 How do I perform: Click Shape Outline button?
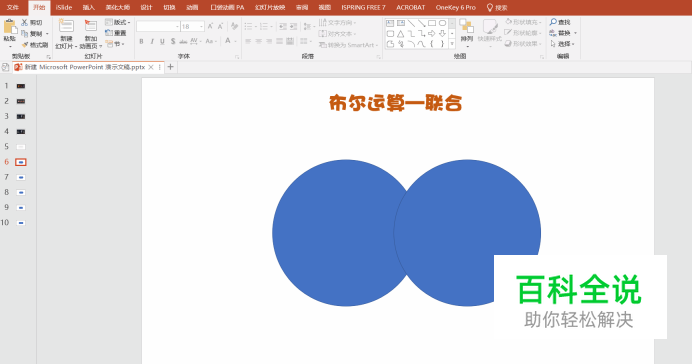[523, 33]
